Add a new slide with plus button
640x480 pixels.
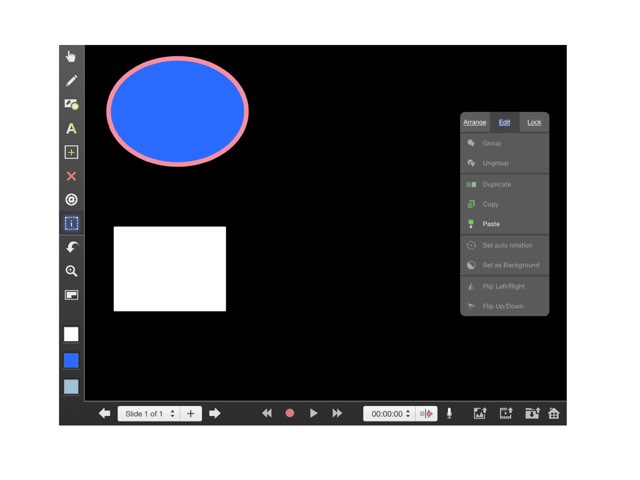pos(191,413)
